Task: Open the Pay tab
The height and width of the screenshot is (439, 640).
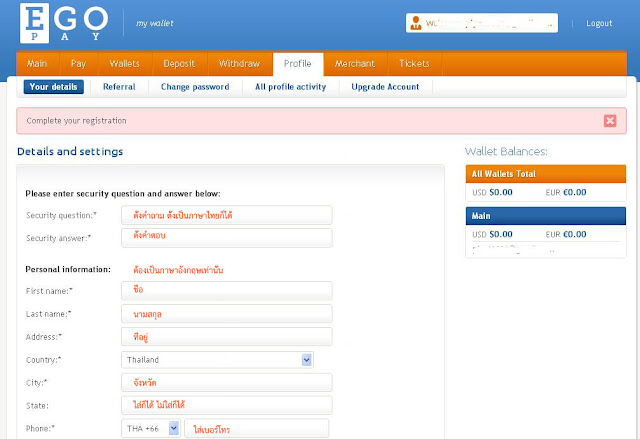Action: click(x=78, y=64)
